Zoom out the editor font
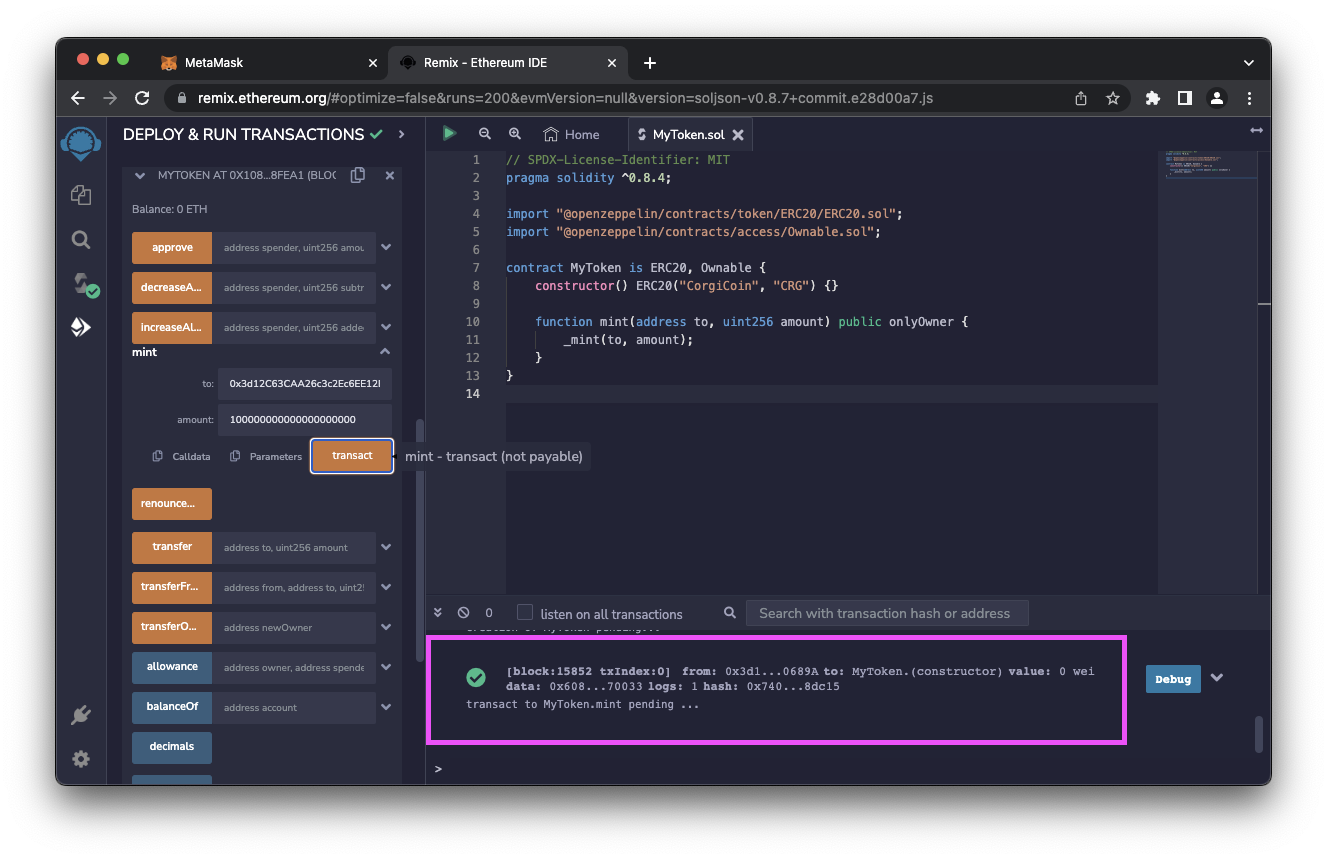 485,134
